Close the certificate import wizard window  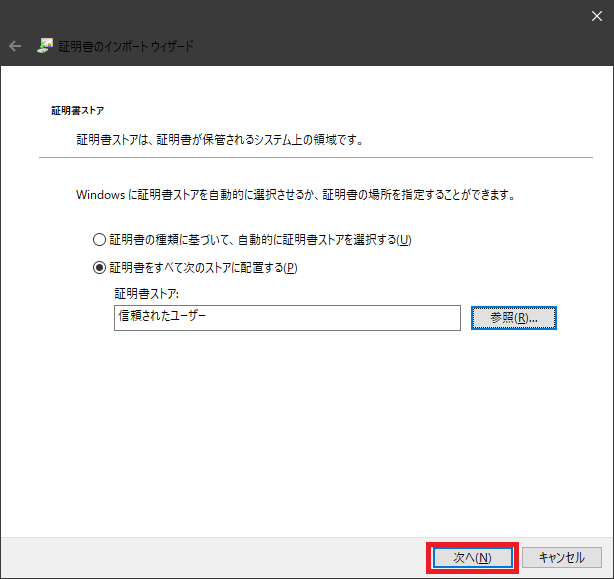pos(596,16)
